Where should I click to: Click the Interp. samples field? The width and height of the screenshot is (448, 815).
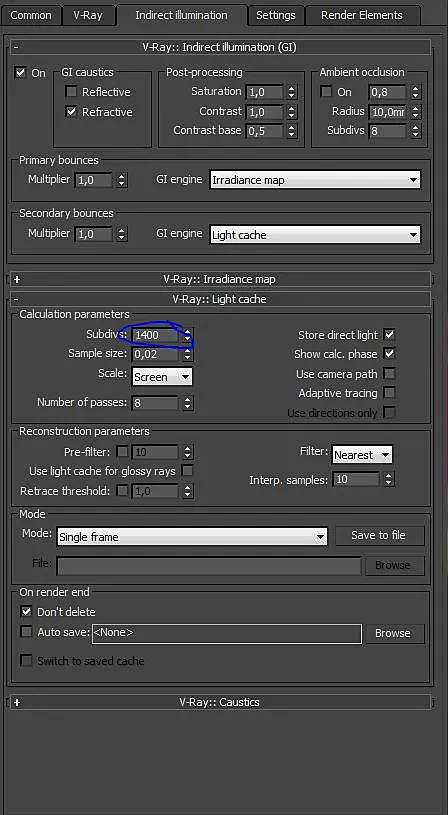point(357,479)
